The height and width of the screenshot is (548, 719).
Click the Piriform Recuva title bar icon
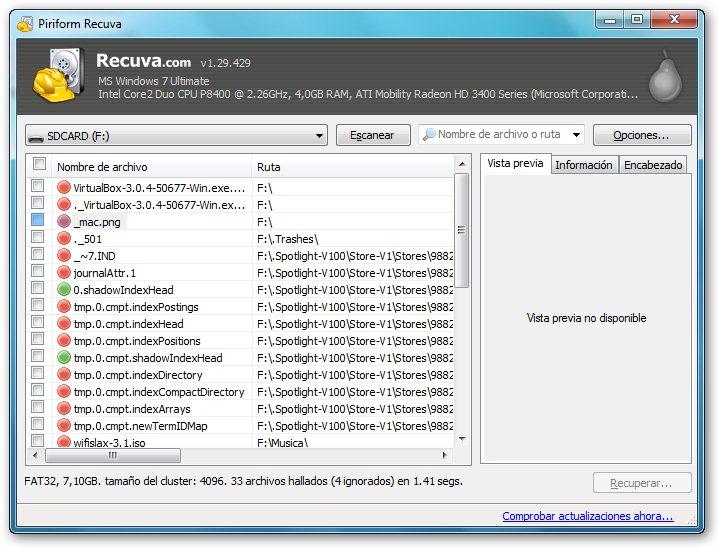[25, 24]
